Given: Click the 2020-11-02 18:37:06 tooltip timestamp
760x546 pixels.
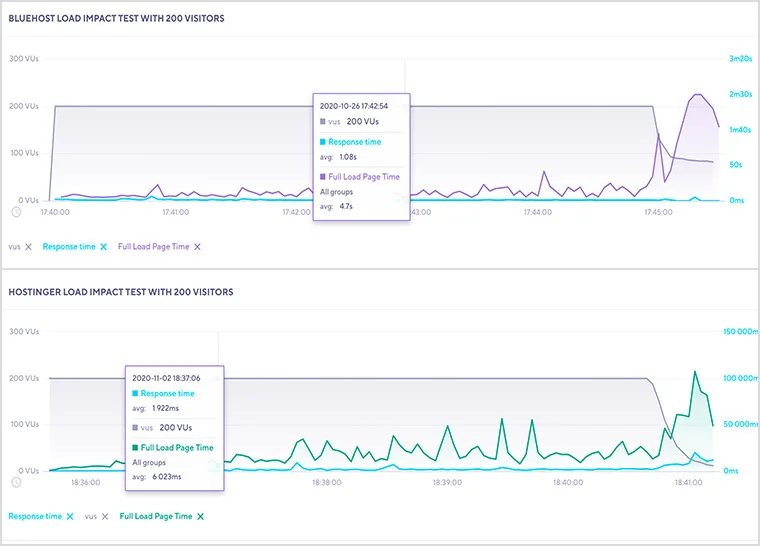Looking at the screenshot, I should click(166, 378).
